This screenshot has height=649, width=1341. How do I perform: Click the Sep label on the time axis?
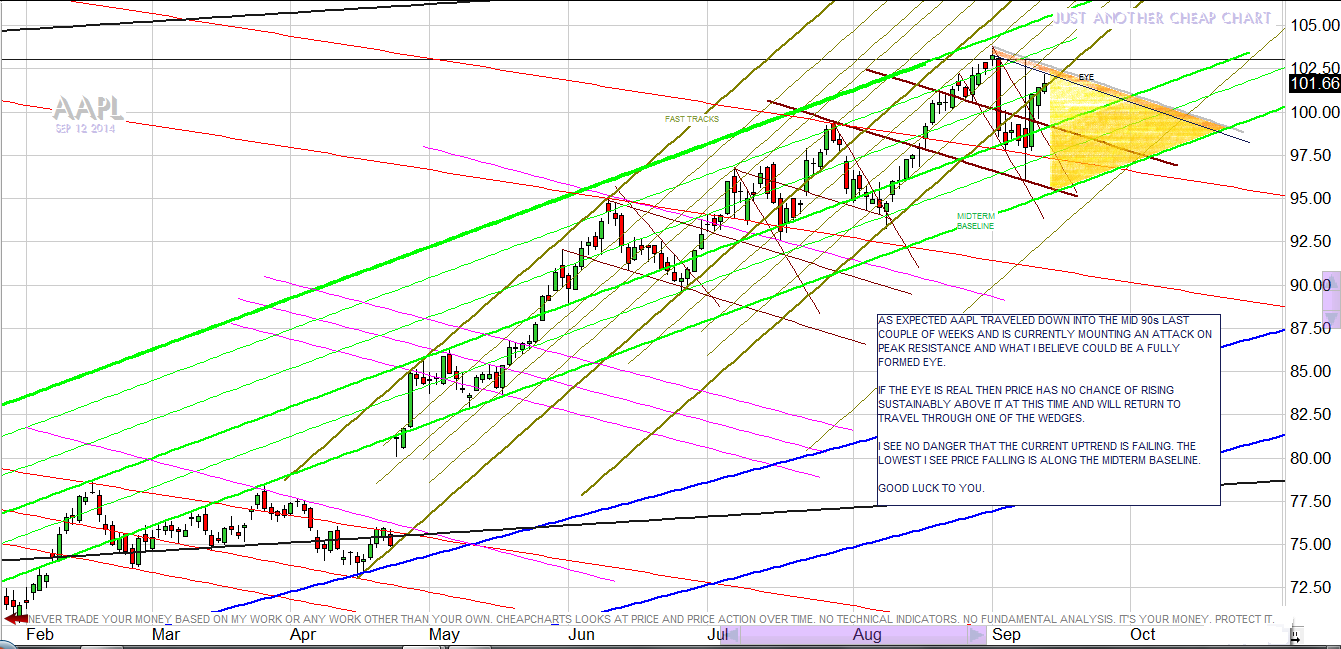1006,634
